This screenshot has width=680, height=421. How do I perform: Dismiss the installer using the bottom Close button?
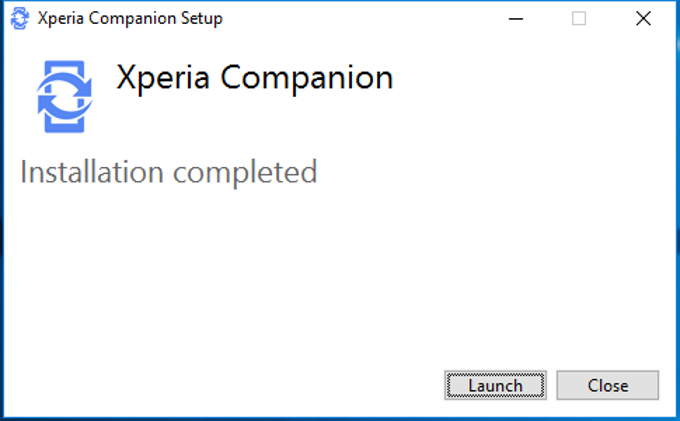(x=607, y=385)
